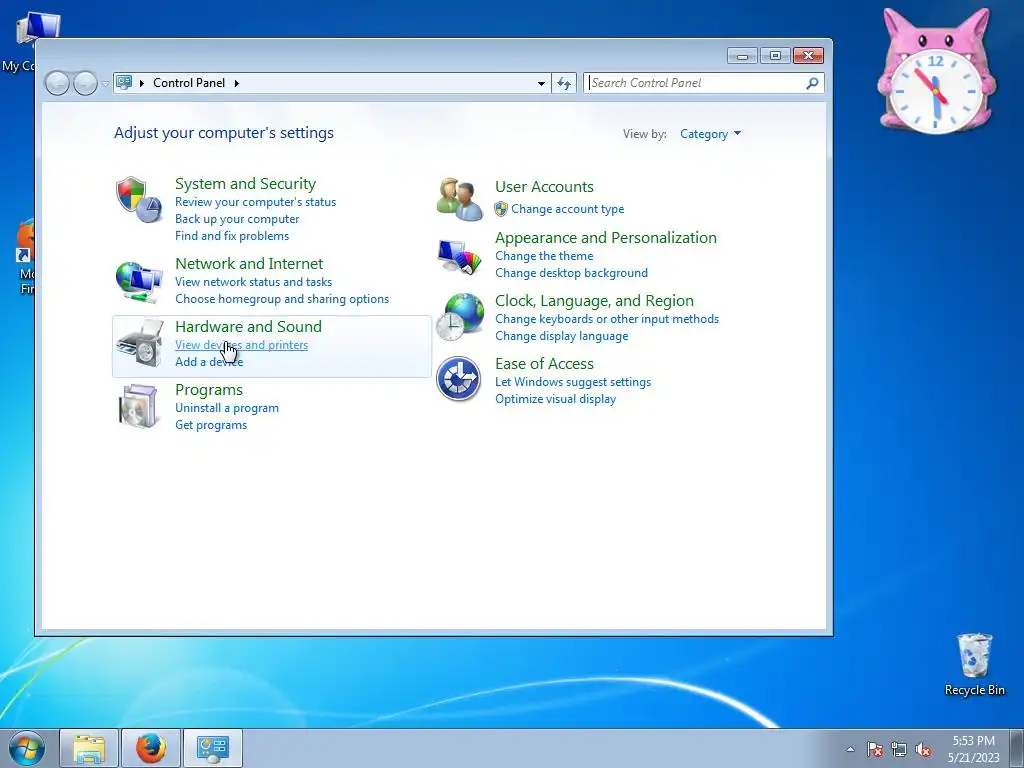Click the taskbar clock showing 5:53 PM
The width and height of the screenshot is (1024, 768).
tap(973, 749)
